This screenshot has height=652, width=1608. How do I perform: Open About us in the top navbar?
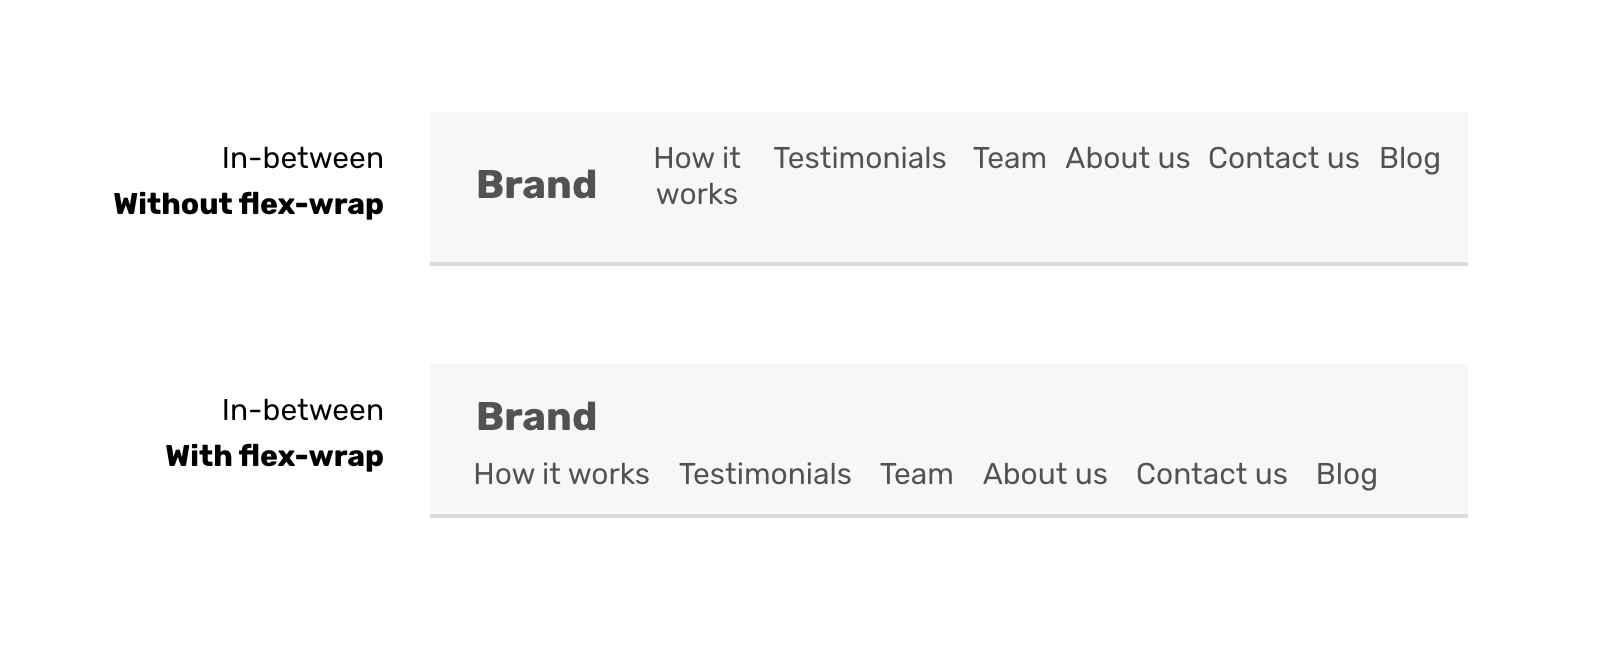[x=1127, y=158]
